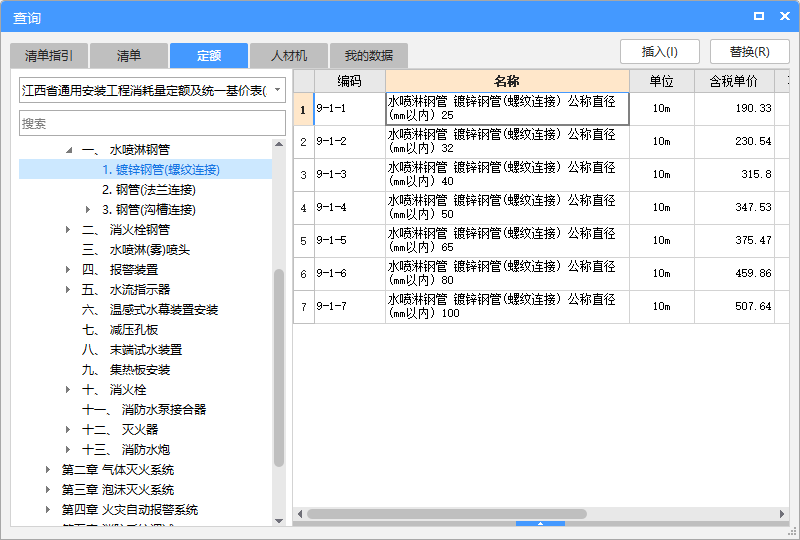Click the 替换(R) button
800x540 pixels.
[749, 52]
